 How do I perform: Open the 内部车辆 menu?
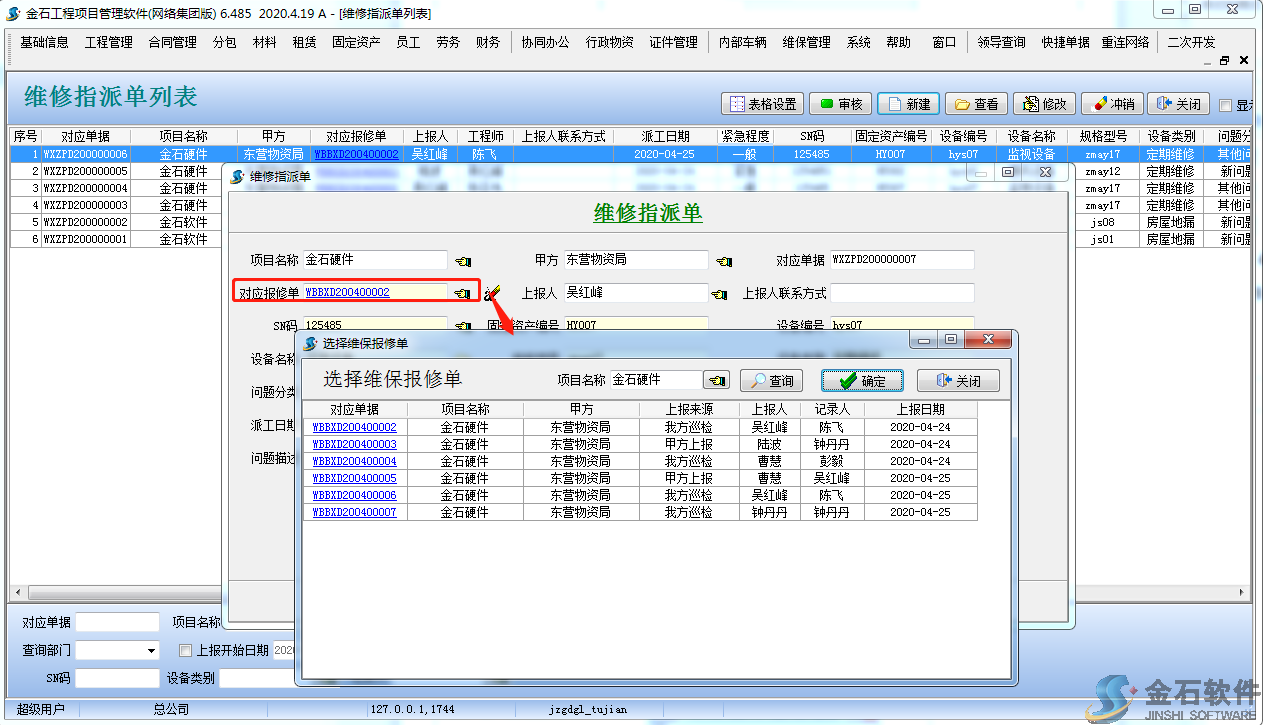pos(743,42)
